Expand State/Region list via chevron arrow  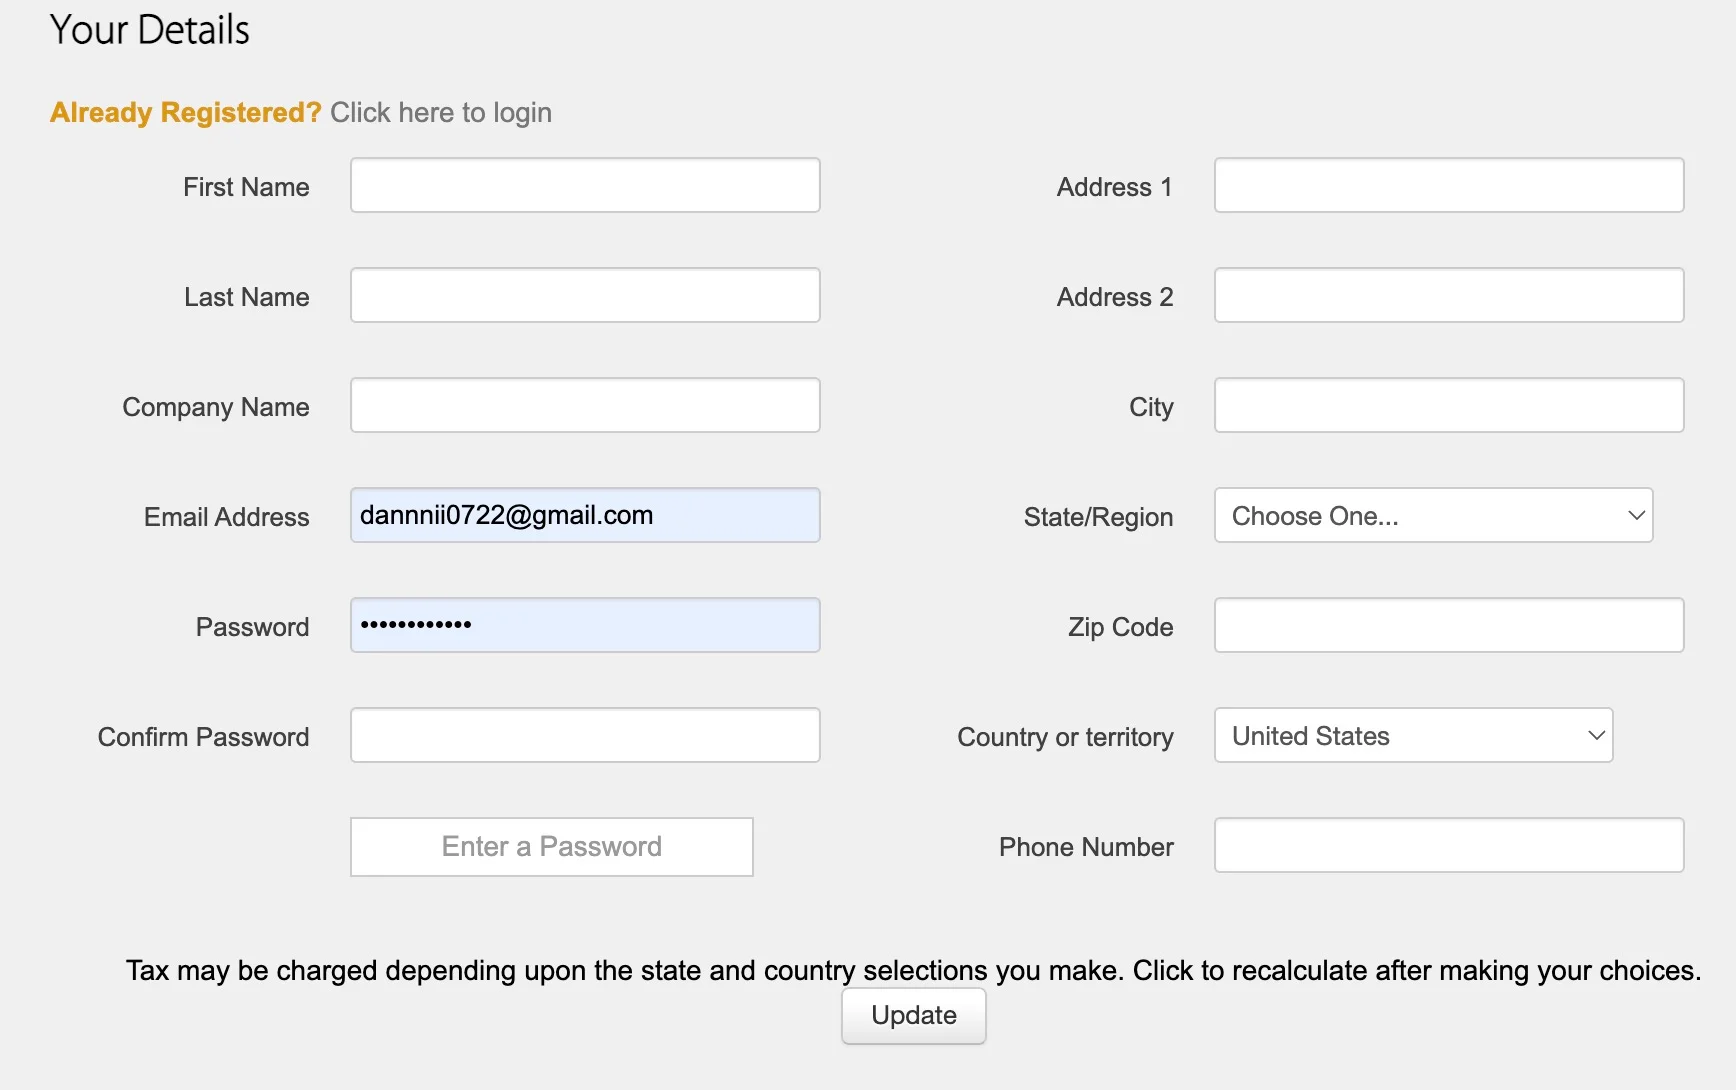[1636, 515]
